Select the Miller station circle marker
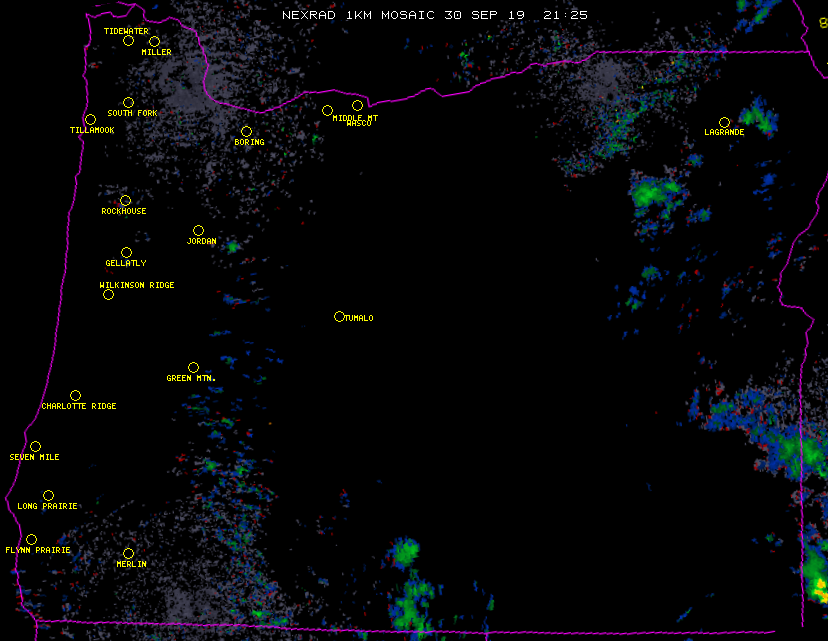This screenshot has width=828, height=641. click(x=154, y=41)
